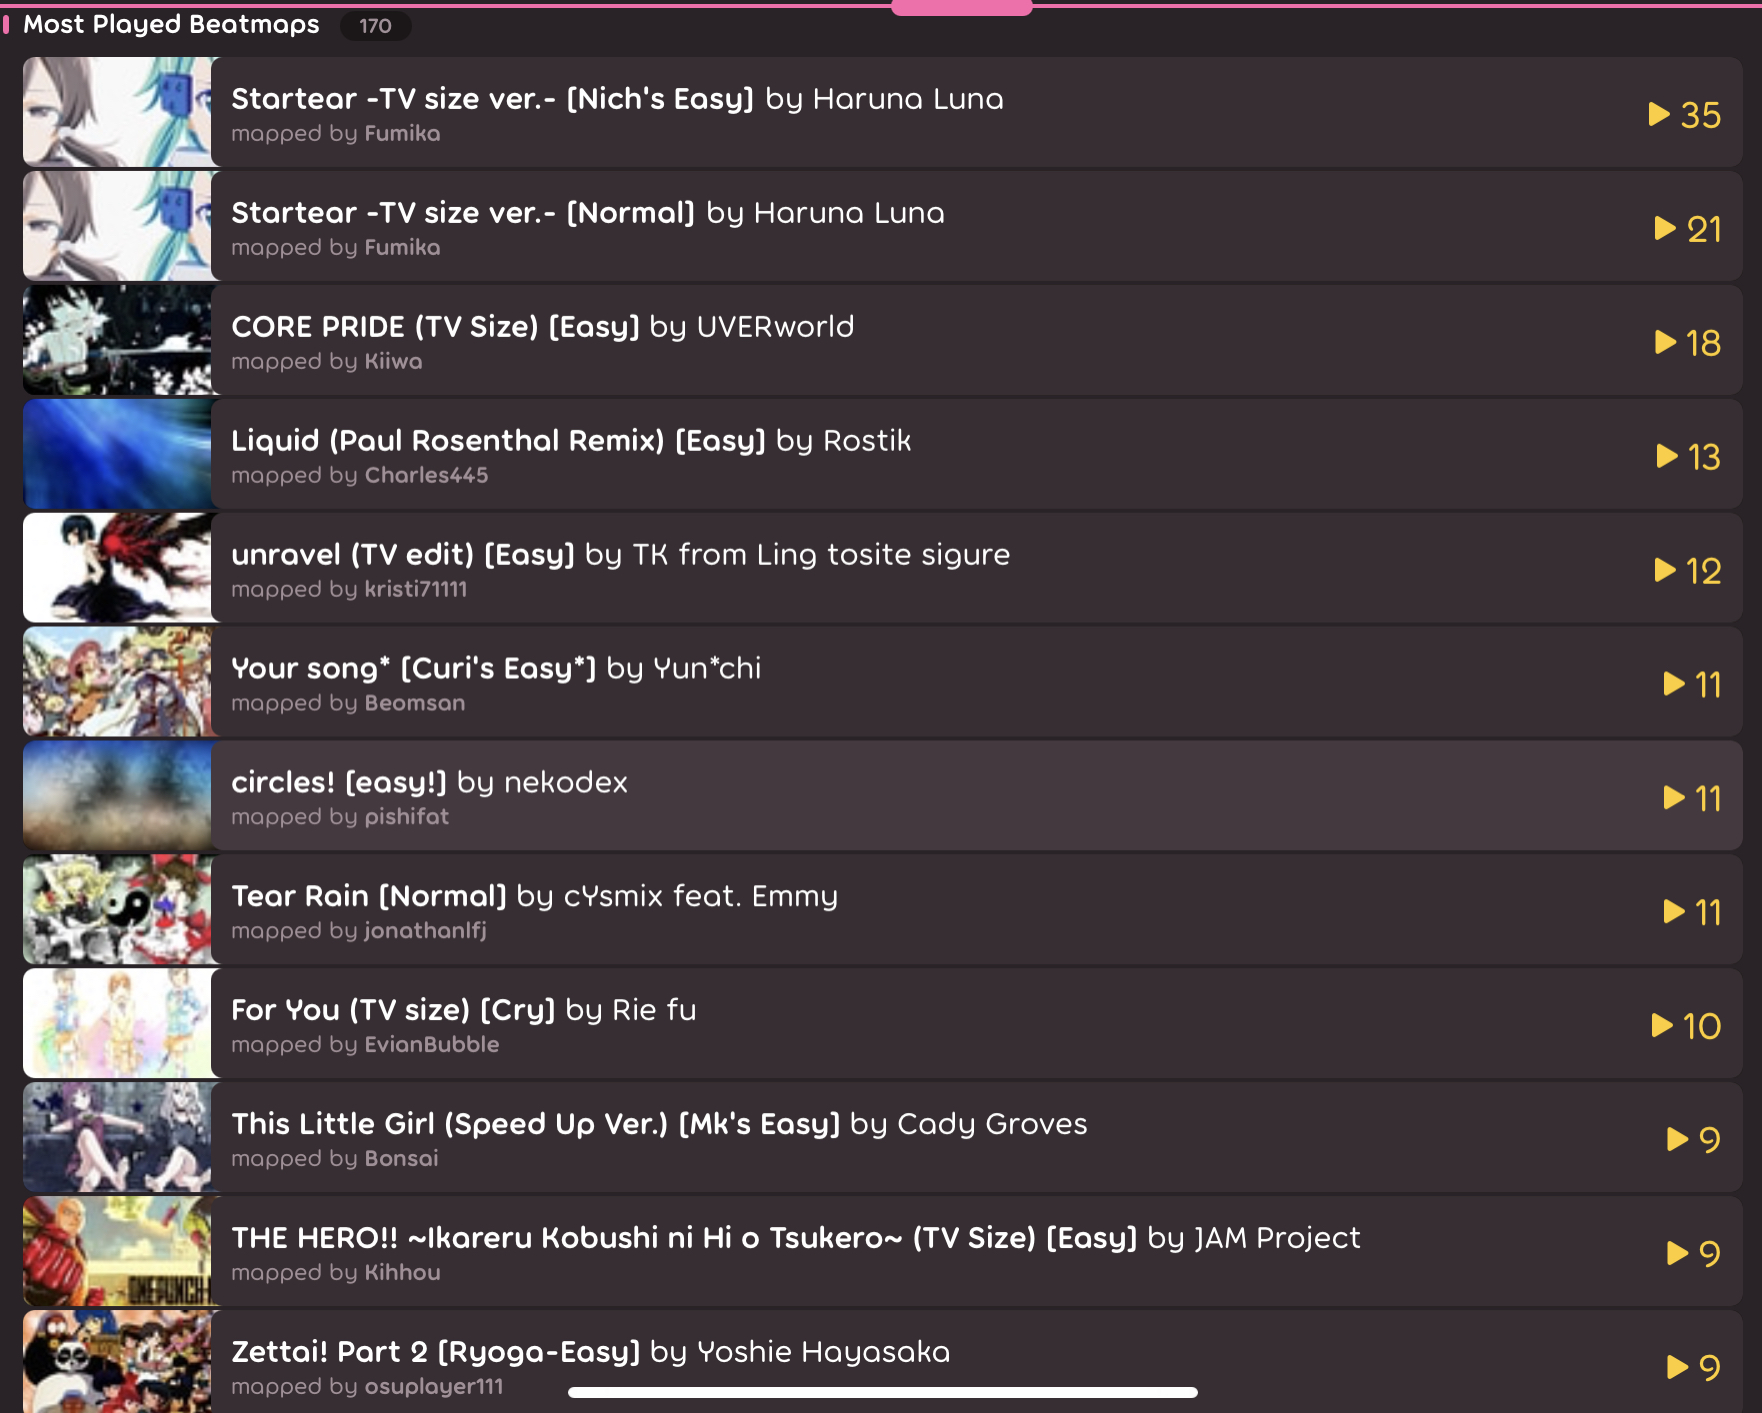Click the play count icon for Liquid remix

[1667, 456]
